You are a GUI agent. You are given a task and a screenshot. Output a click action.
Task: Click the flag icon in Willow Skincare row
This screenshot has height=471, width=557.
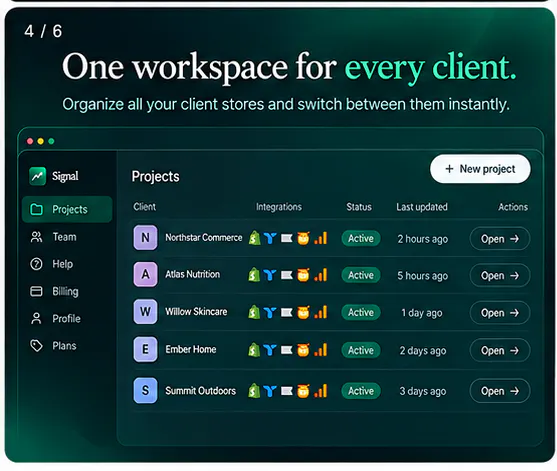pos(287,313)
